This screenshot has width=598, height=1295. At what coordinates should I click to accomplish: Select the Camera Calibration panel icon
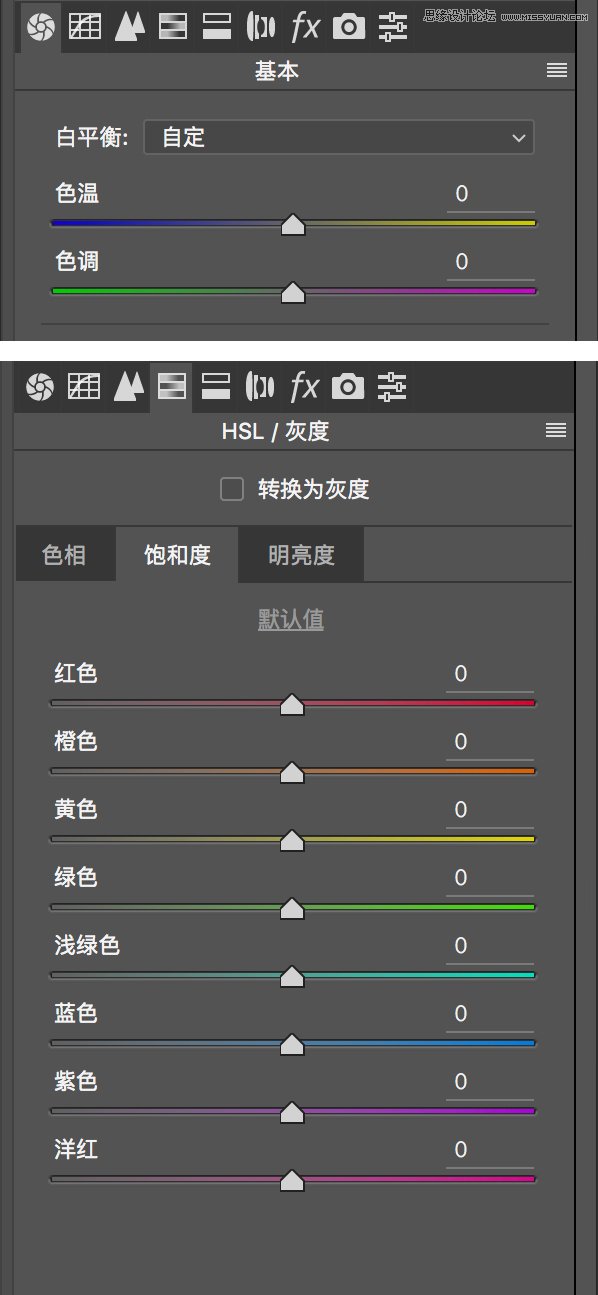[348, 26]
